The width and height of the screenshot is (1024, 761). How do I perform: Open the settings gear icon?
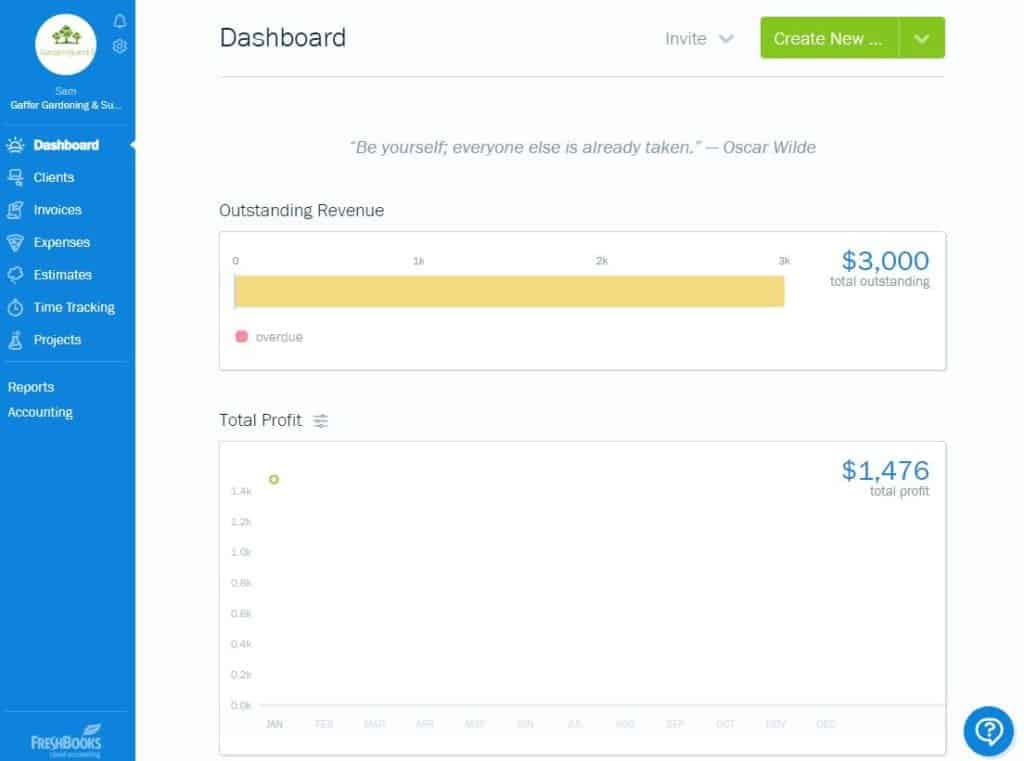point(119,46)
